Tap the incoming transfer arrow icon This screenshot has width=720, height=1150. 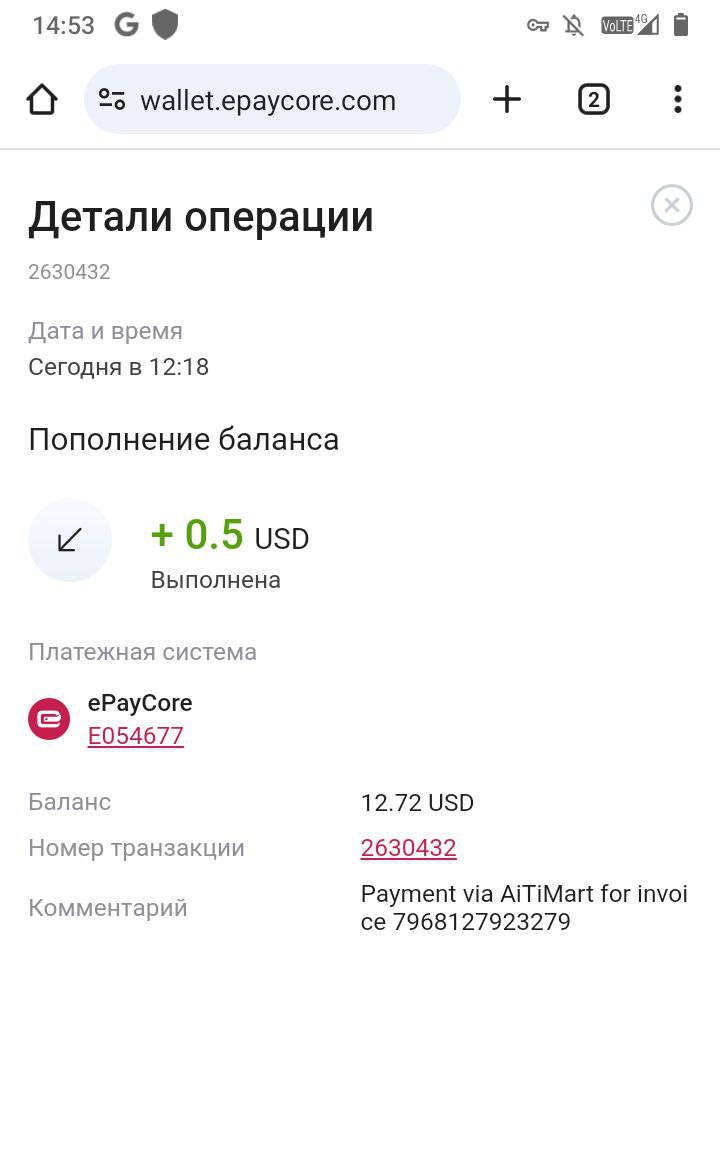(70, 541)
